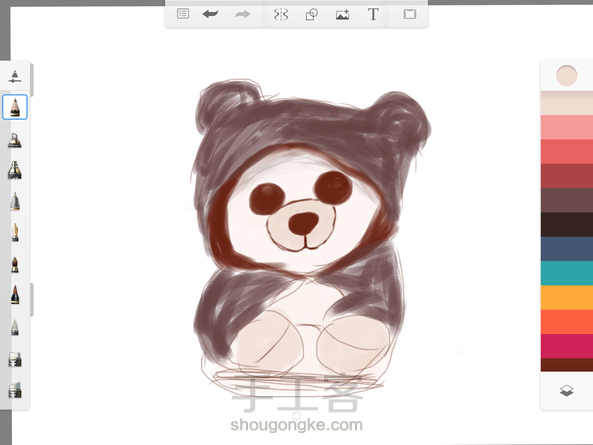
Task: Click the brush panel scrollbar
Action: (32, 80)
